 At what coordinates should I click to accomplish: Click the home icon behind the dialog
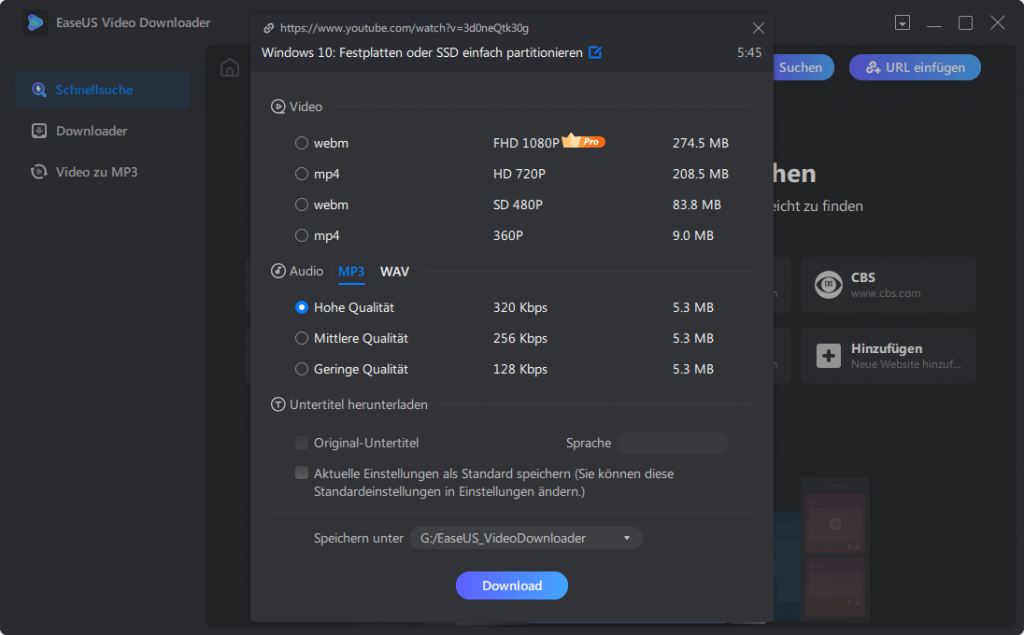tap(229, 67)
